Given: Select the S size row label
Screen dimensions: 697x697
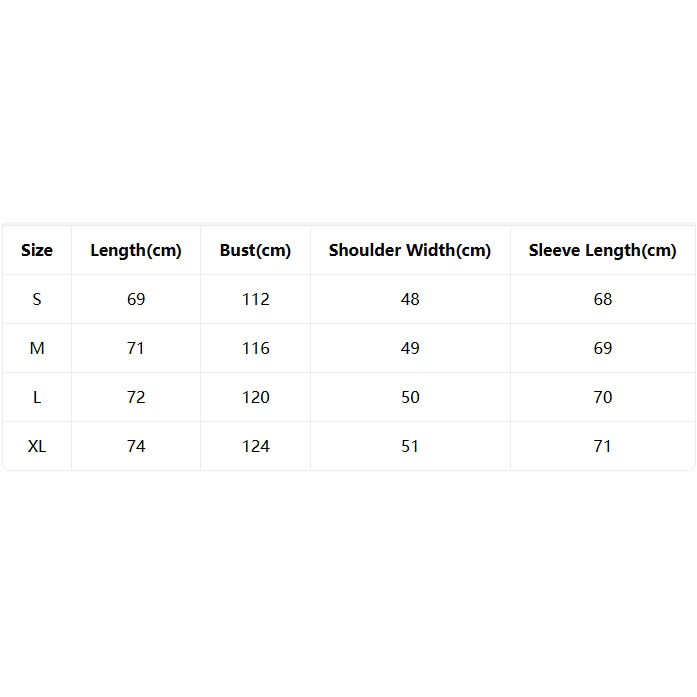Looking at the screenshot, I should point(37,299).
